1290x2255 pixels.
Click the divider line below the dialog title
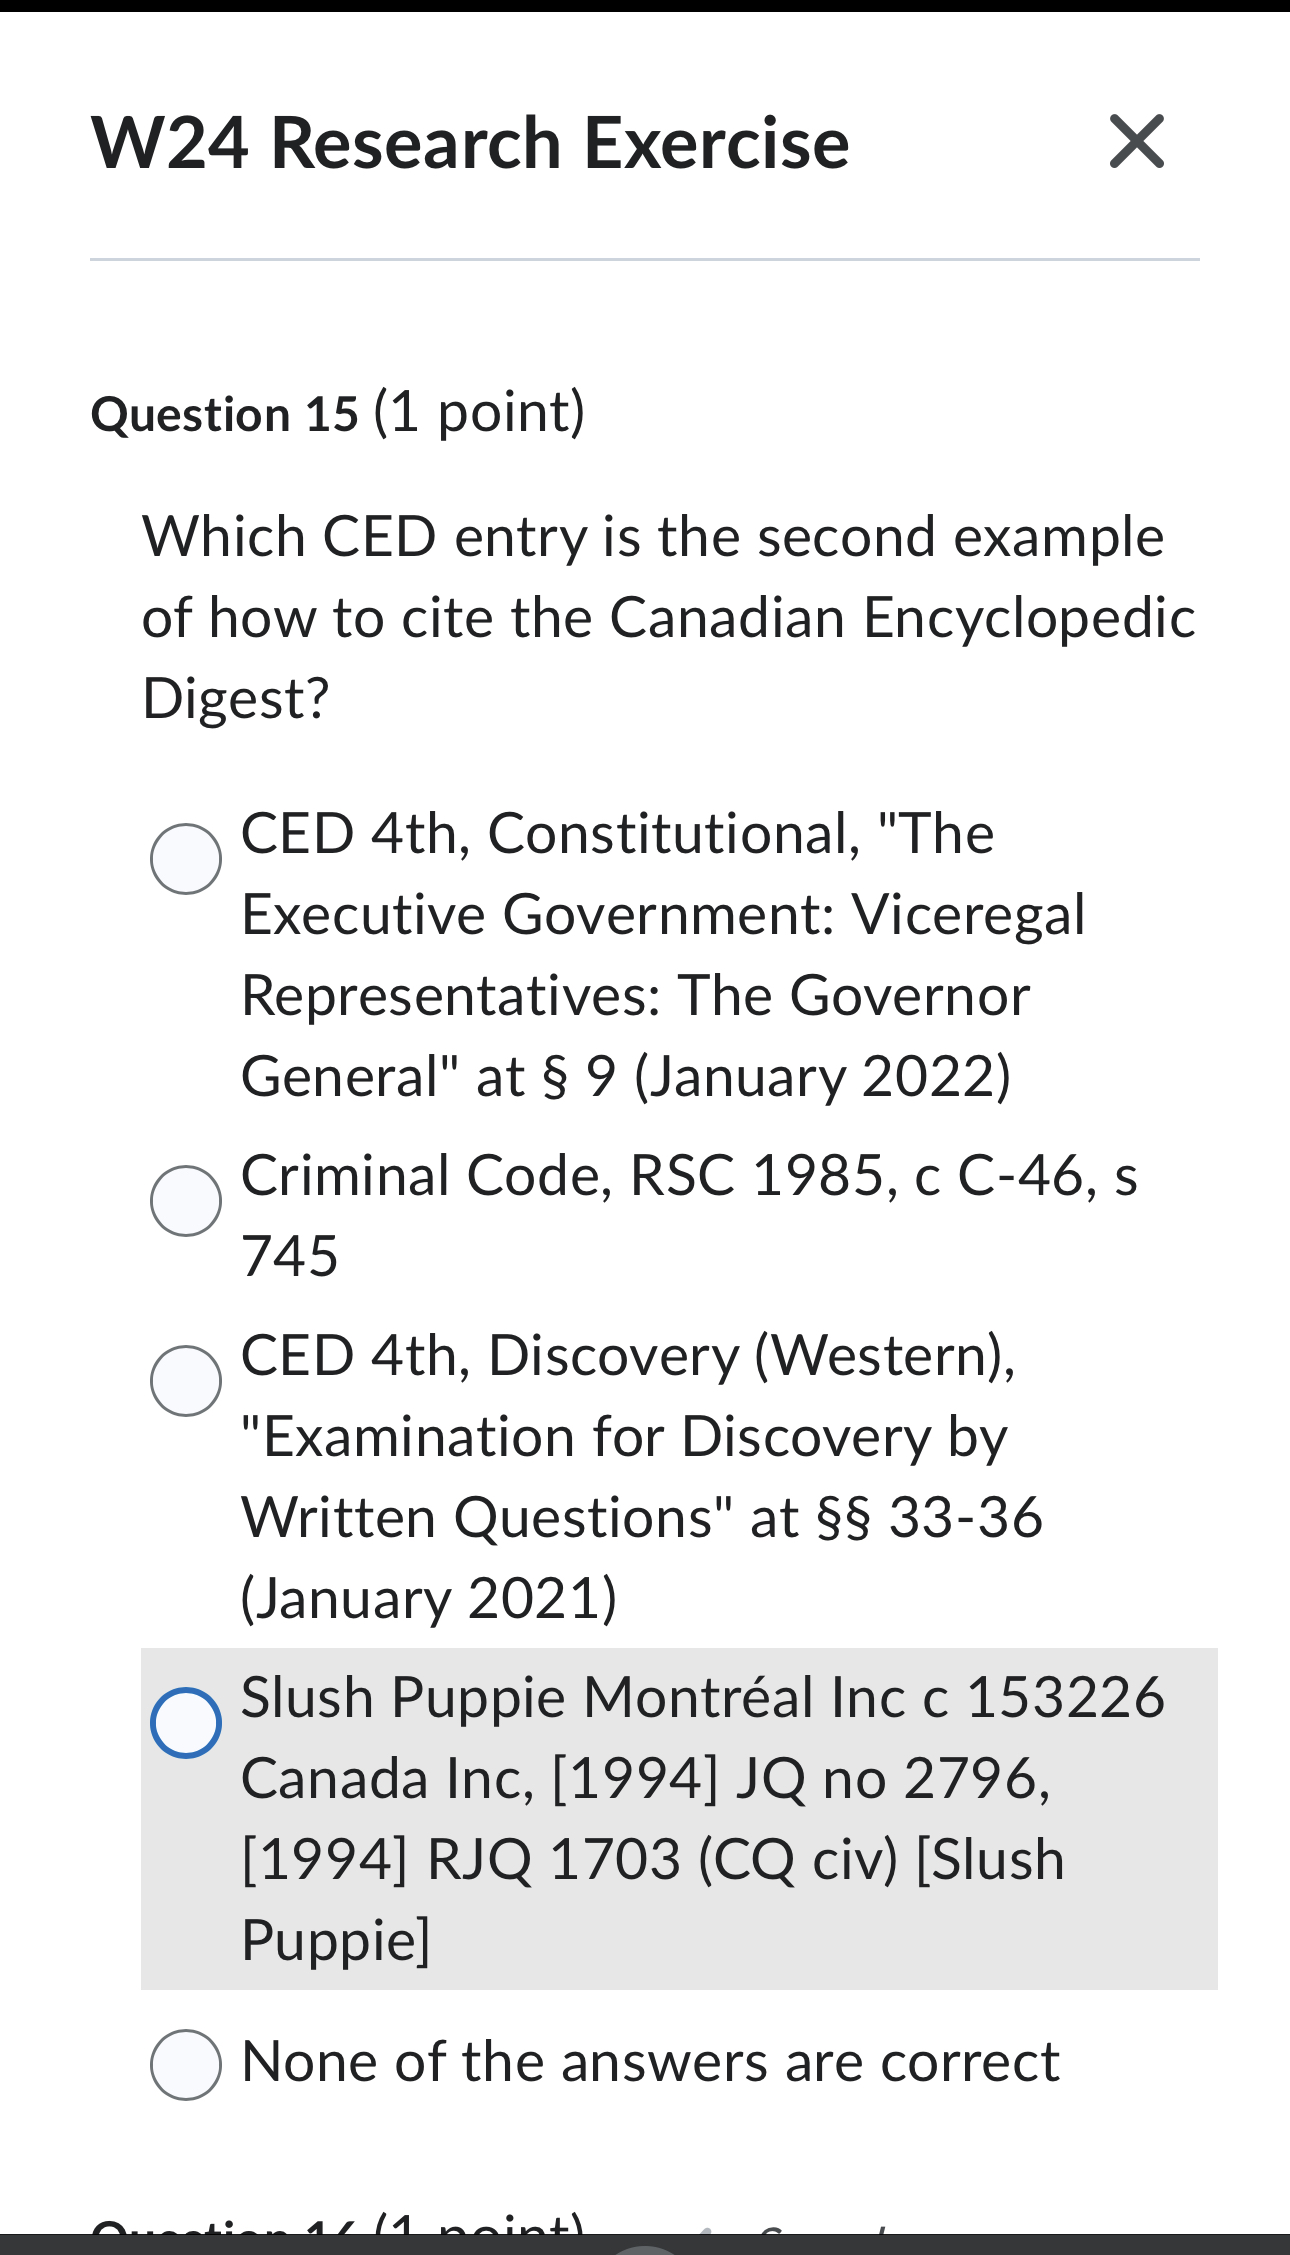click(645, 258)
